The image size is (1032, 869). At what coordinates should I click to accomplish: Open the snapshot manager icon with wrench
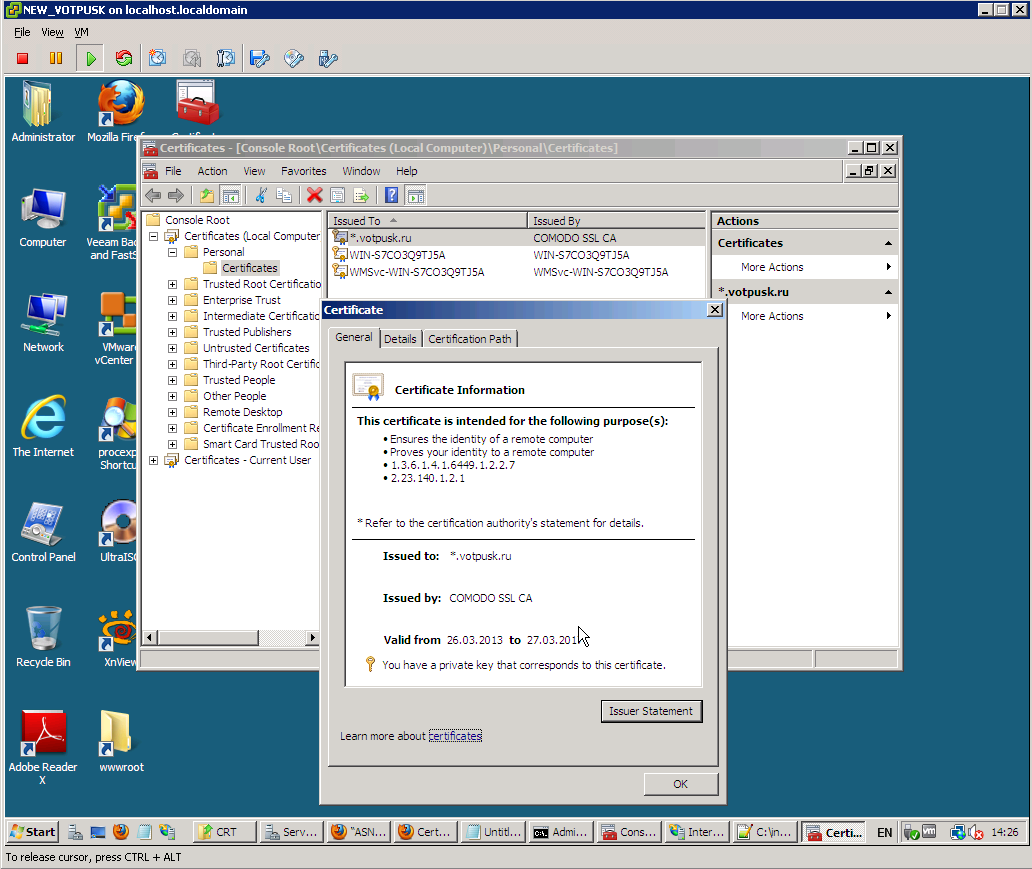click(226, 59)
